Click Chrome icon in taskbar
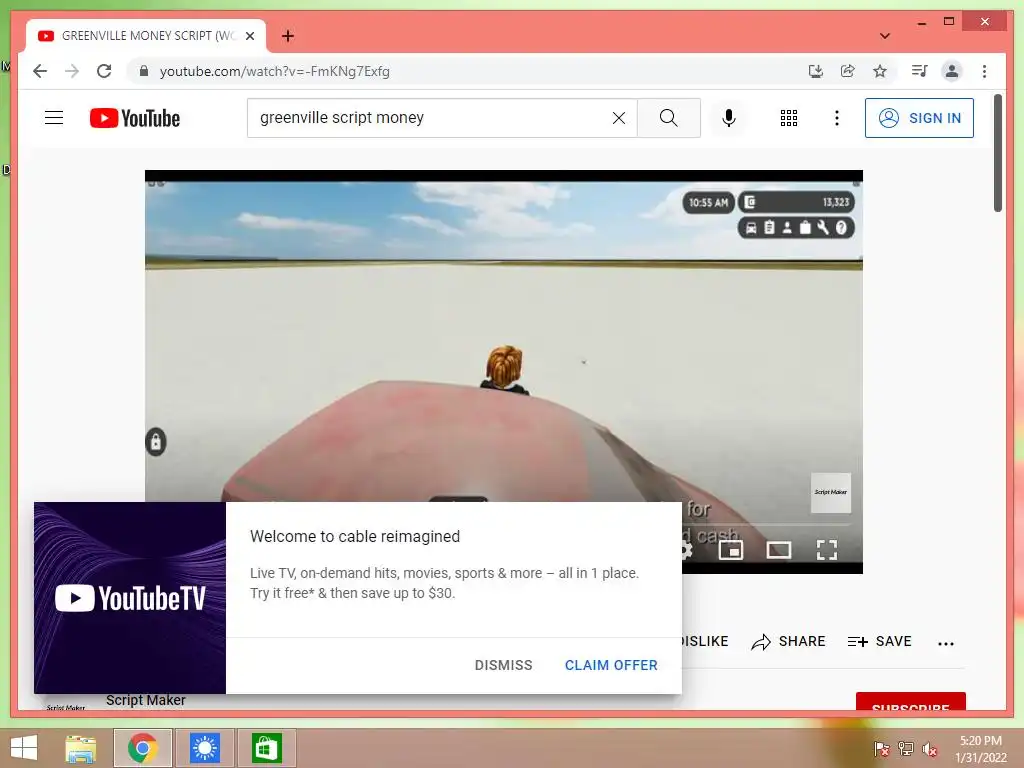Screen dimensions: 1024x768 [x=142, y=748]
